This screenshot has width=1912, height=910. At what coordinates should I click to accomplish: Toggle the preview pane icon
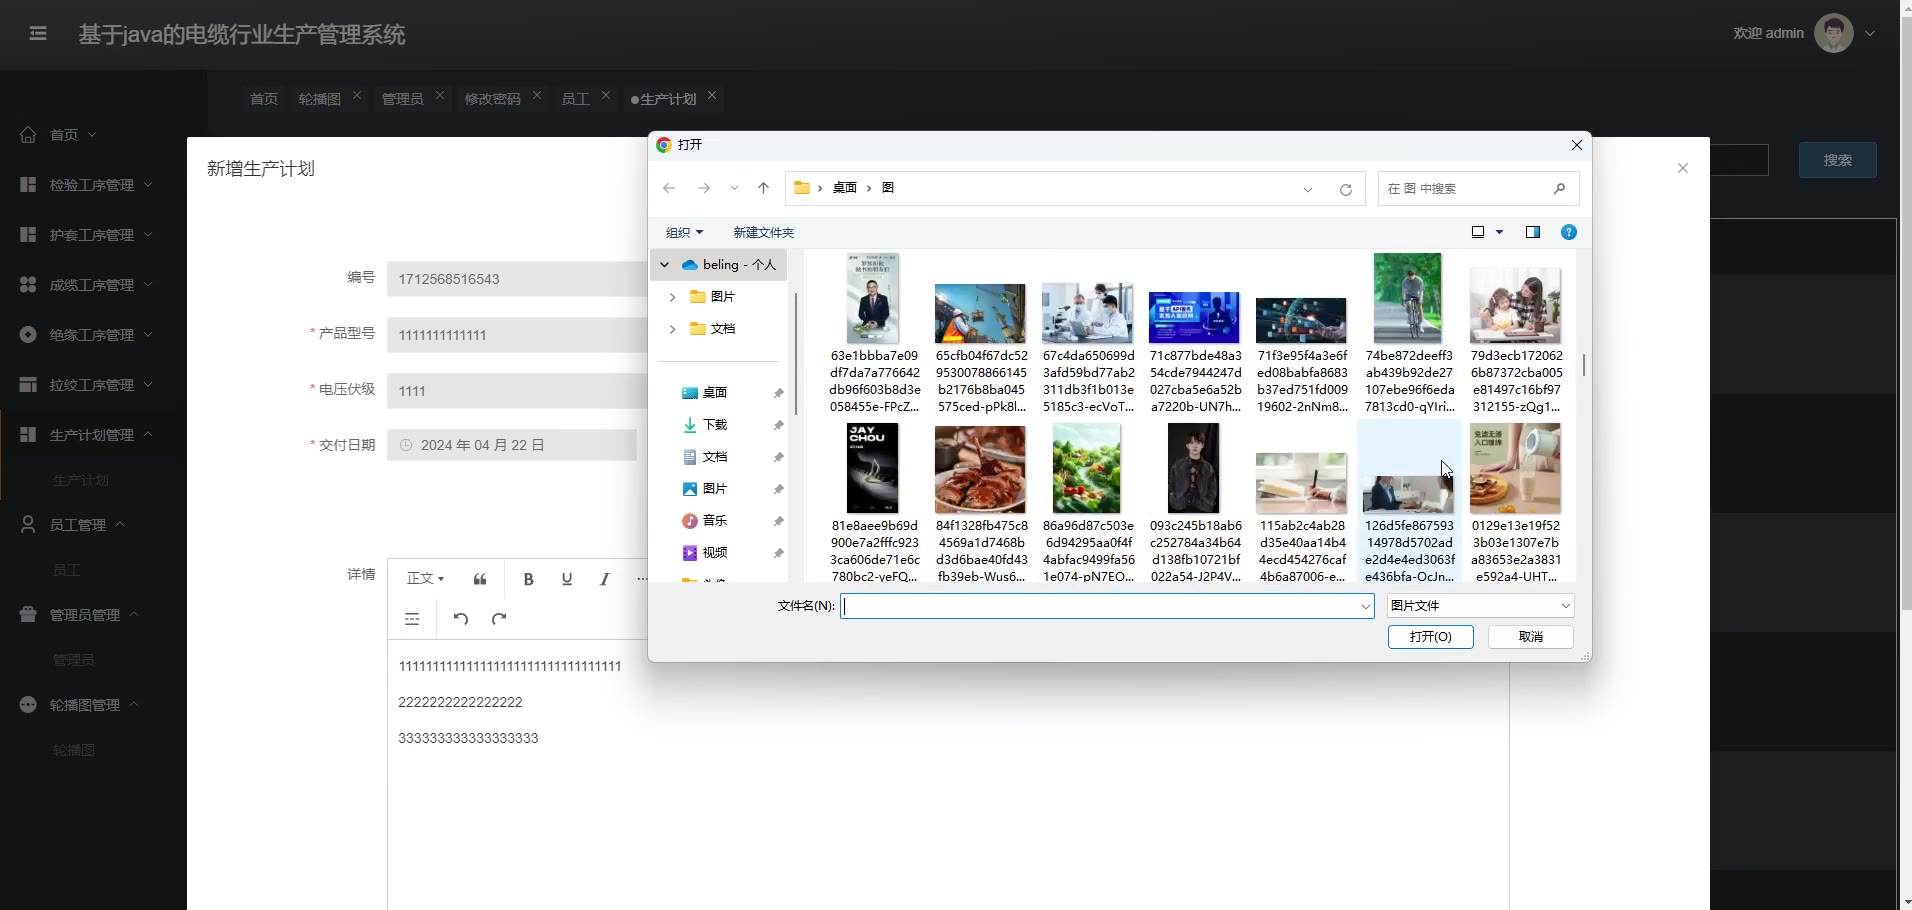point(1533,232)
